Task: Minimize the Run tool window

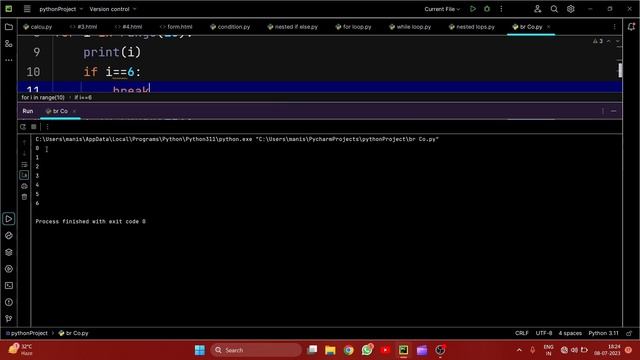Action: click(613, 111)
